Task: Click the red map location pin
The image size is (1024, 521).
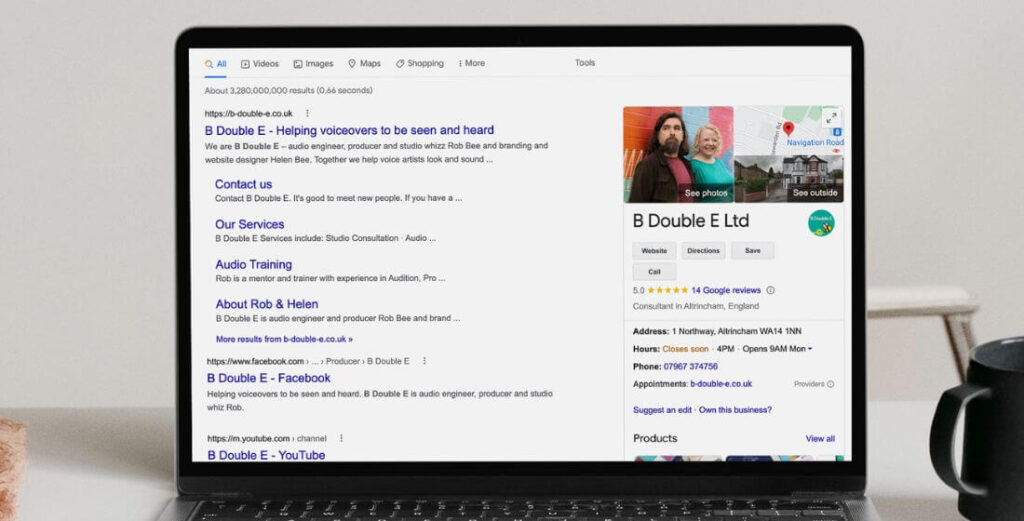Action: pyautogui.click(x=788, y=129)
